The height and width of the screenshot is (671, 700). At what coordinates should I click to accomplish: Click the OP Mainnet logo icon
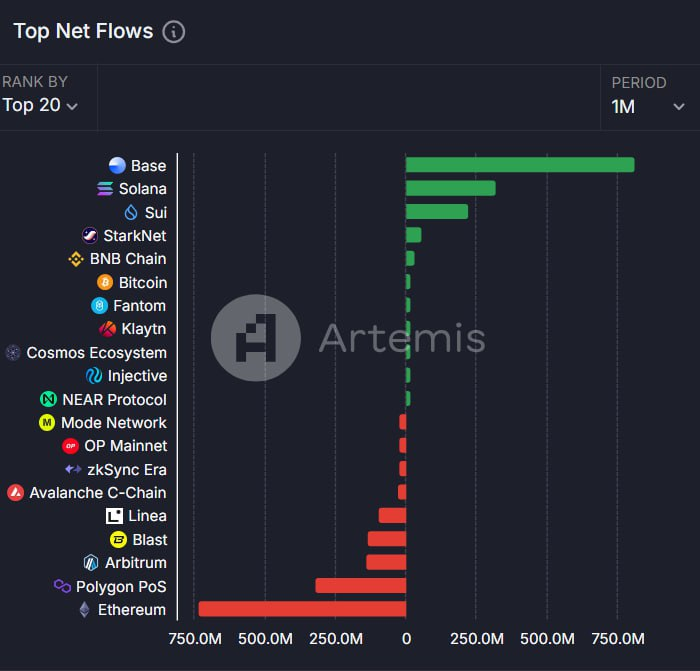click(70, 446)
